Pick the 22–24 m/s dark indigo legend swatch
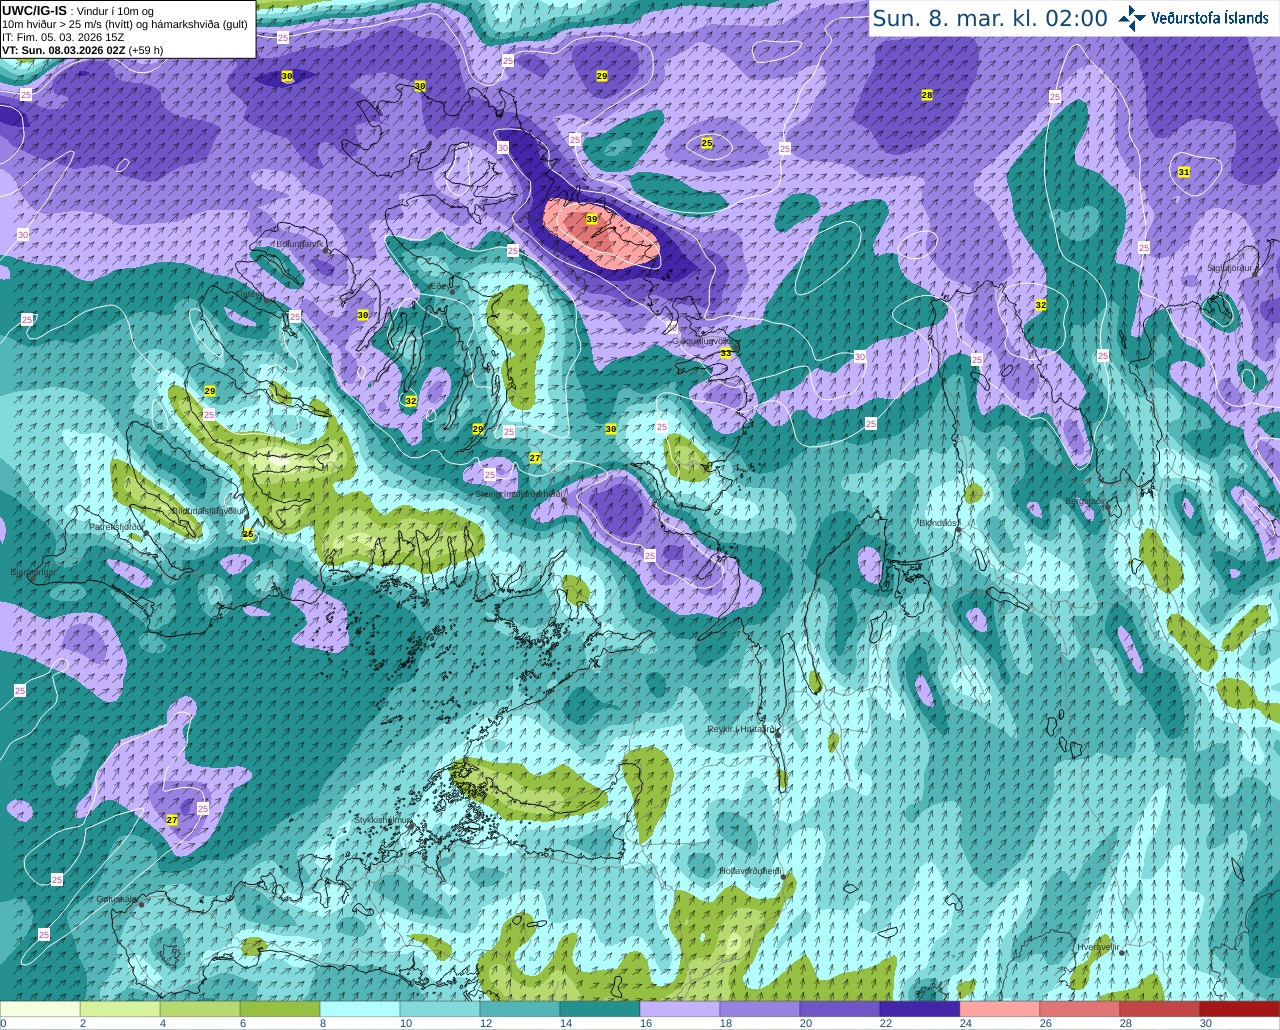 [x=920, y=1009]
